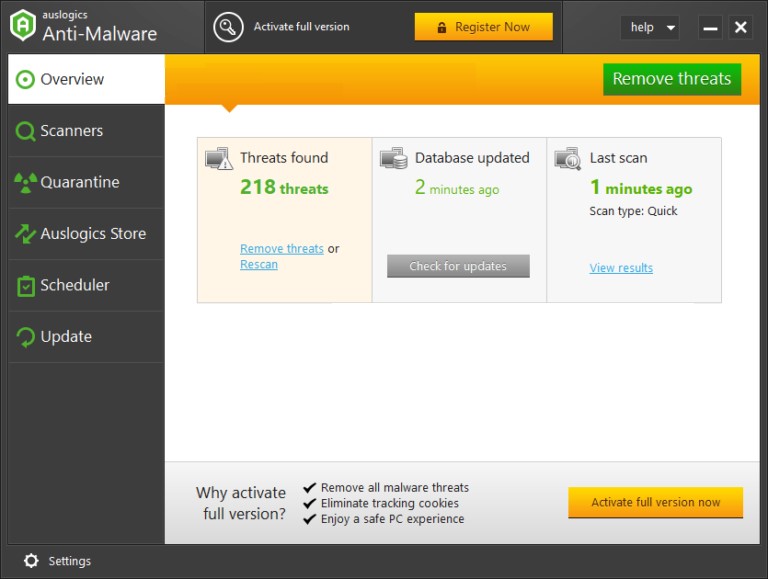Click the Last scan magnifier icon

568,158
